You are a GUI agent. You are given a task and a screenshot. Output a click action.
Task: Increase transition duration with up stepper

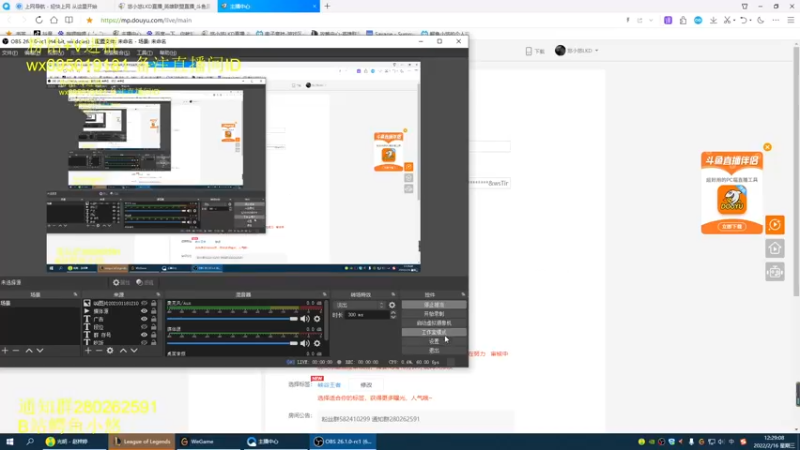click(393, 313)
